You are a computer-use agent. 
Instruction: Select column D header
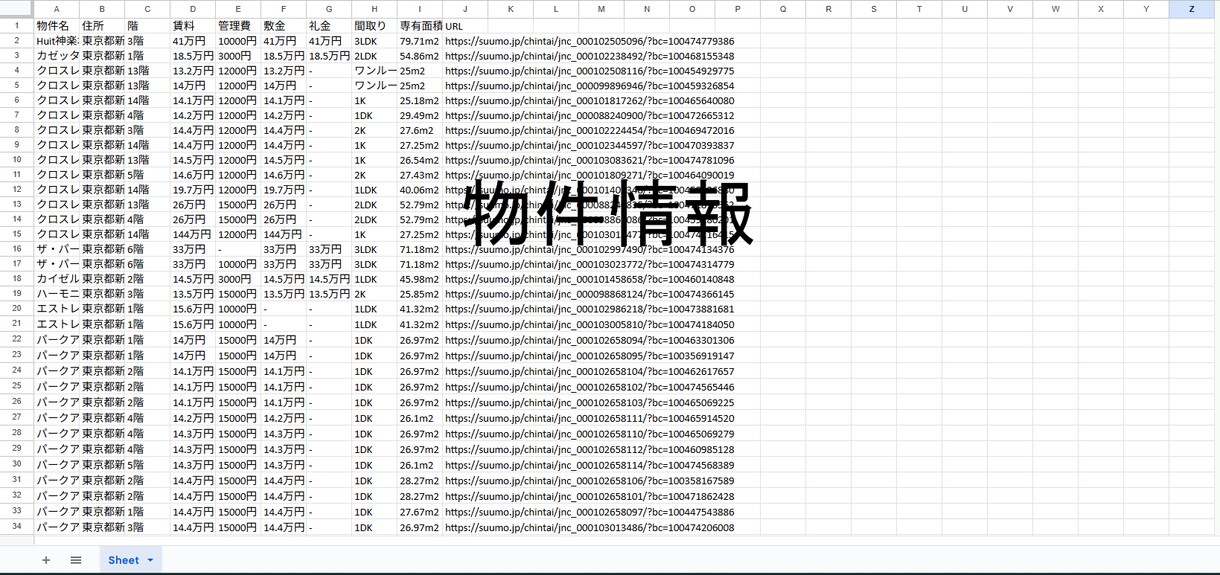(192, 9)
